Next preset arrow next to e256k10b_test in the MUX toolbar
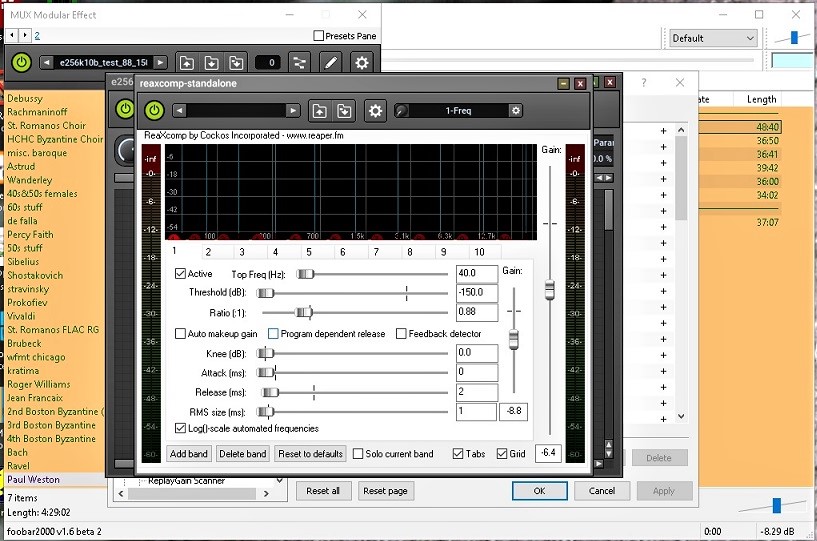The image size is (817, 541). [160, 63]
